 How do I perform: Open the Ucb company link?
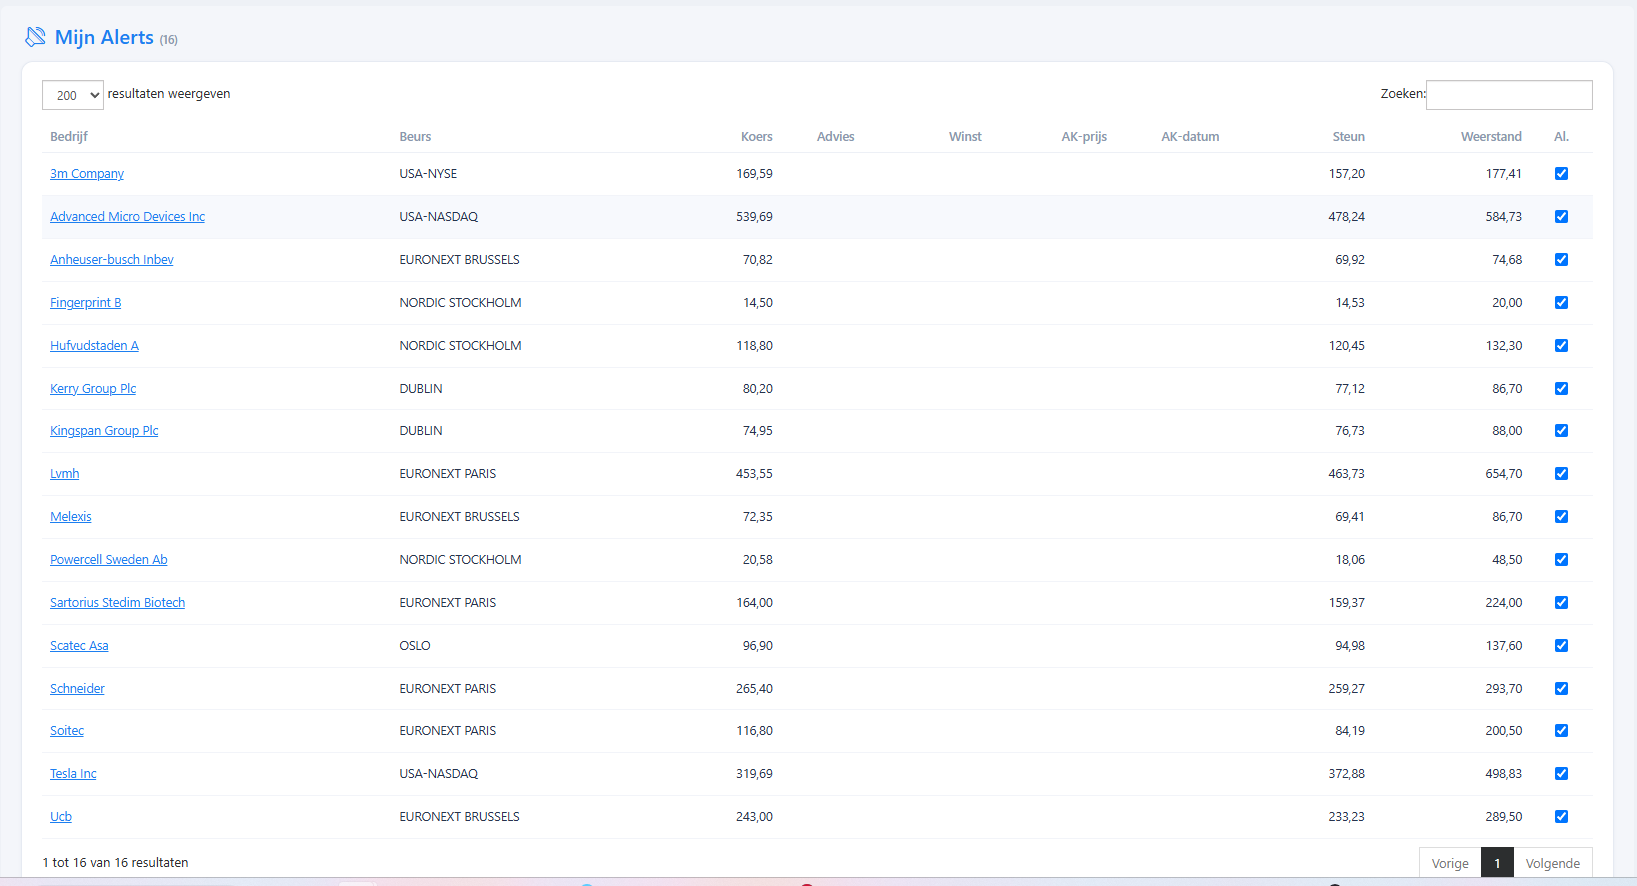coord(61,817)
